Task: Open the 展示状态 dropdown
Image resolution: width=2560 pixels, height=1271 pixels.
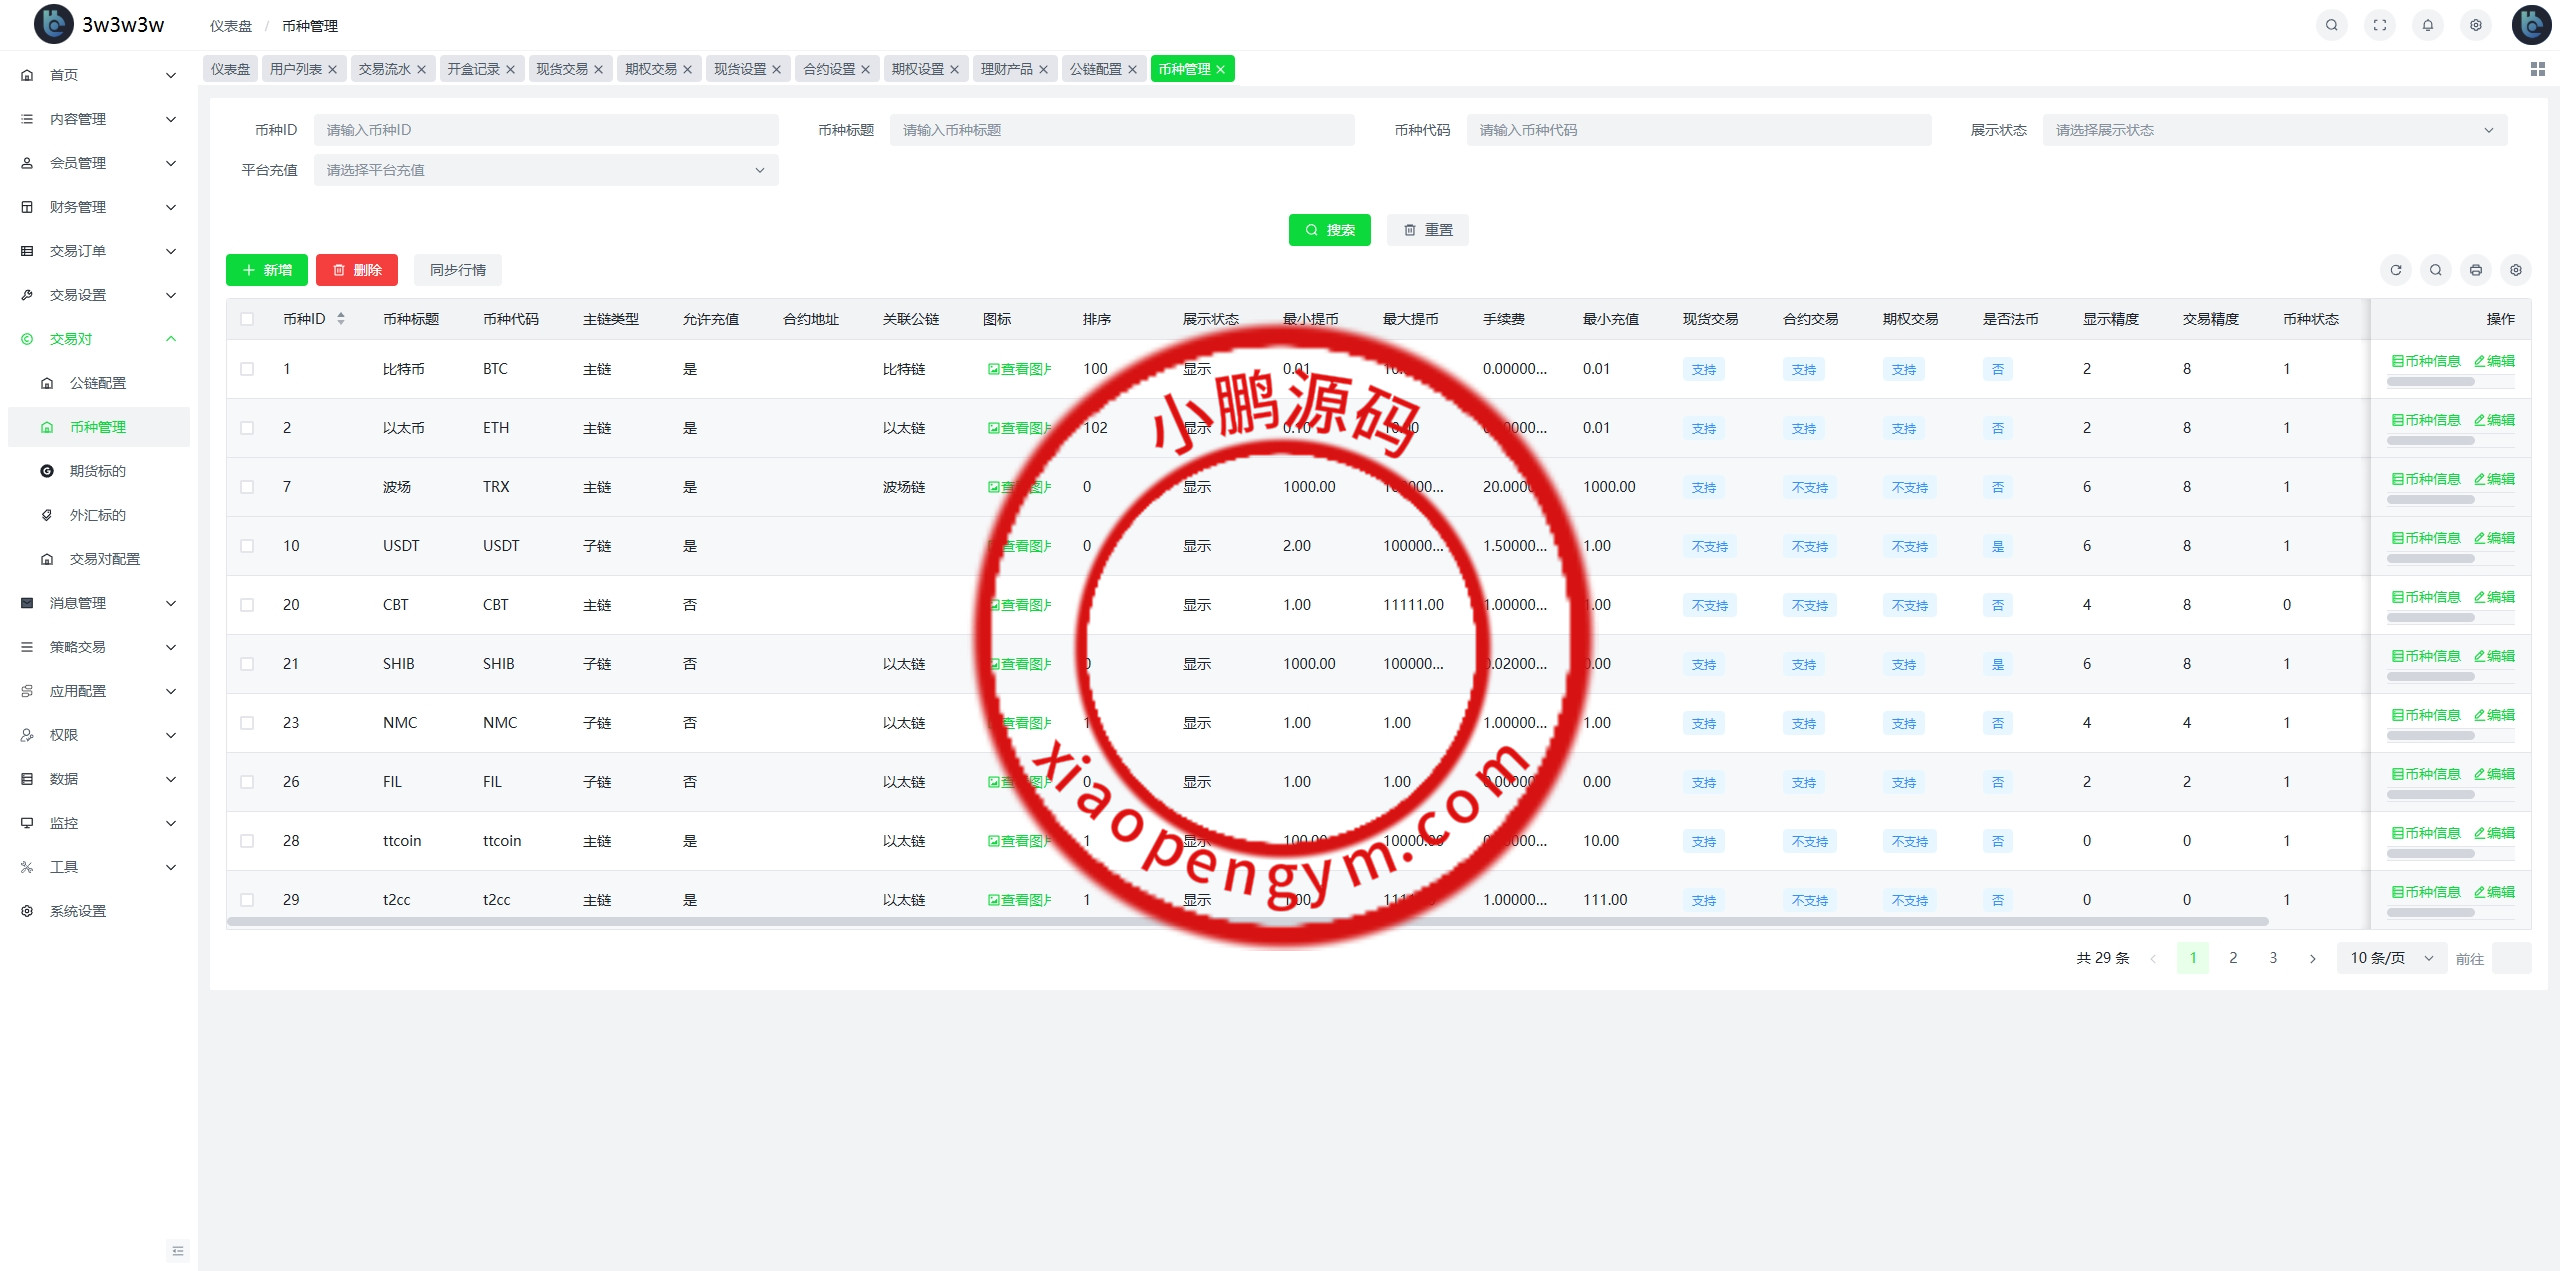Action: [2274, 130]
